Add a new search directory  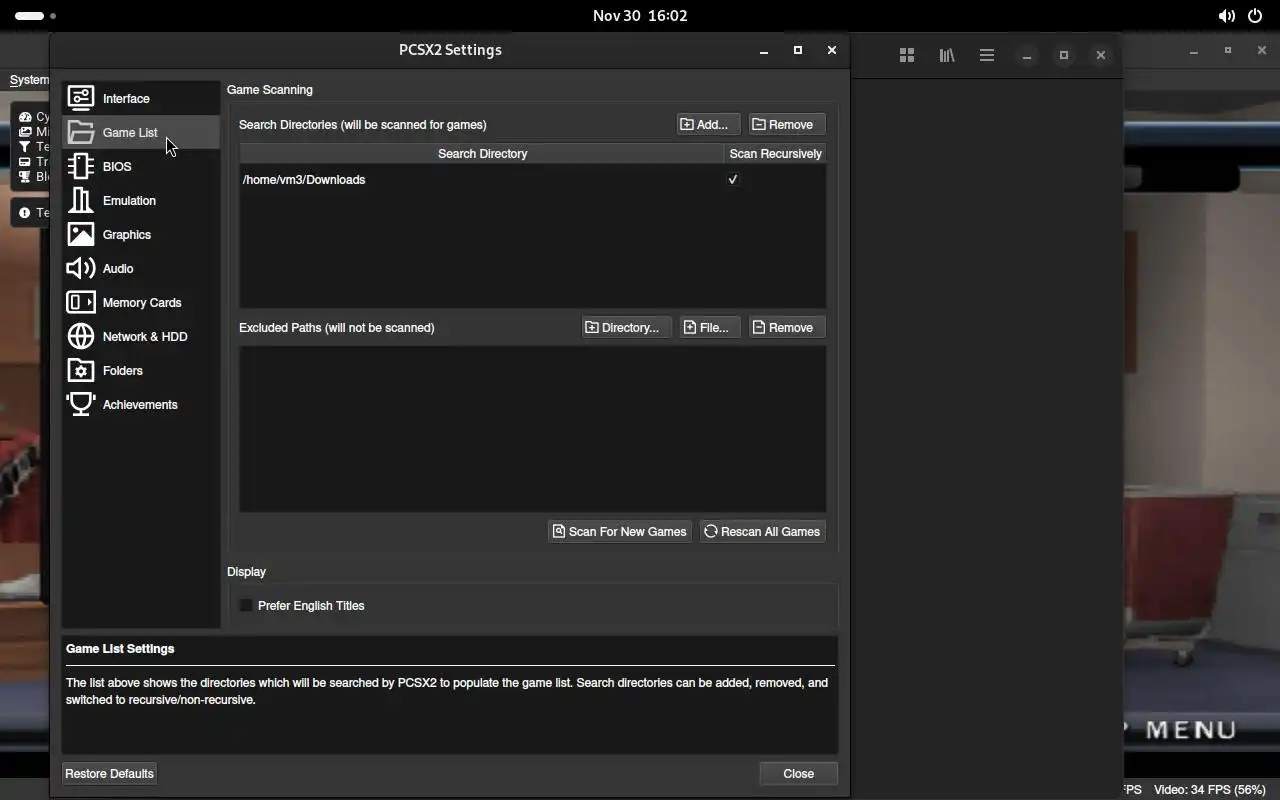click(x=708, y=124)
